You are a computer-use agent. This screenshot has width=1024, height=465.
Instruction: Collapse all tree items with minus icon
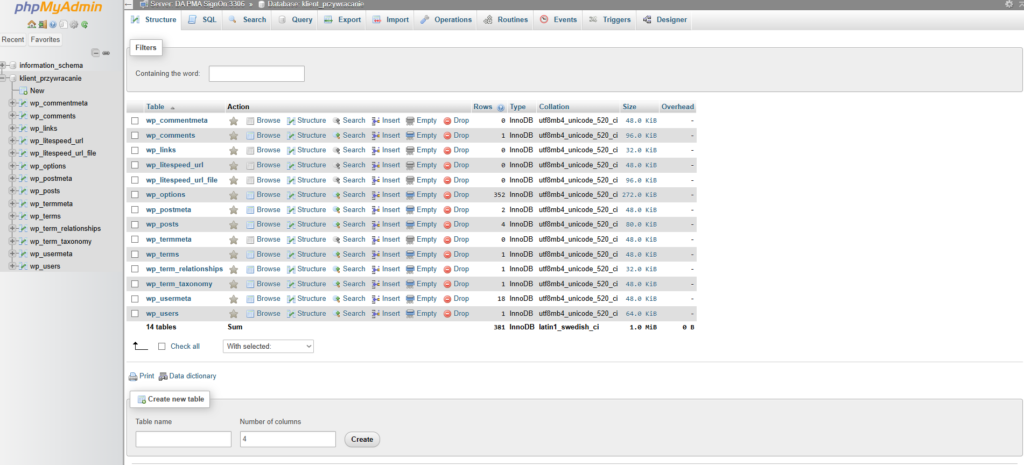point(94,52)
